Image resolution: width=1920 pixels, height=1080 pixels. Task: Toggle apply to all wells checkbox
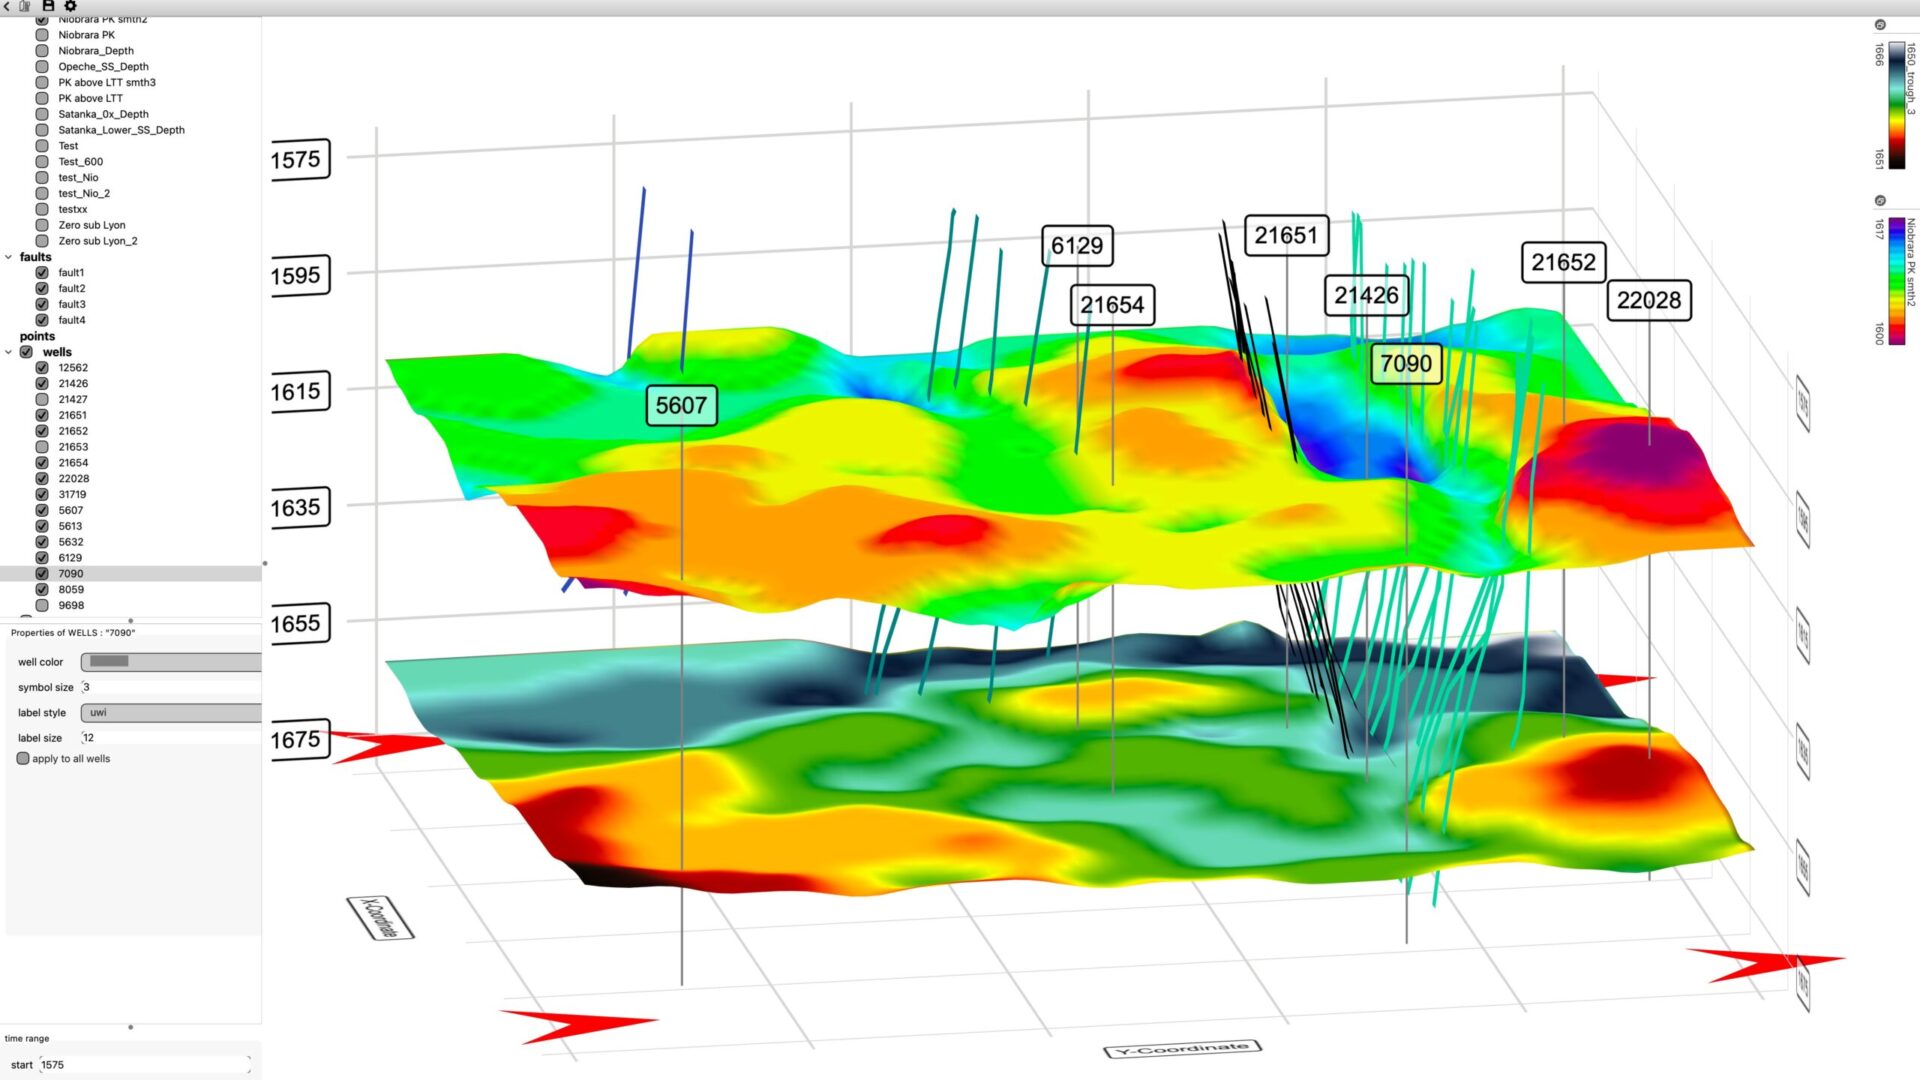[x=23, y=759]
